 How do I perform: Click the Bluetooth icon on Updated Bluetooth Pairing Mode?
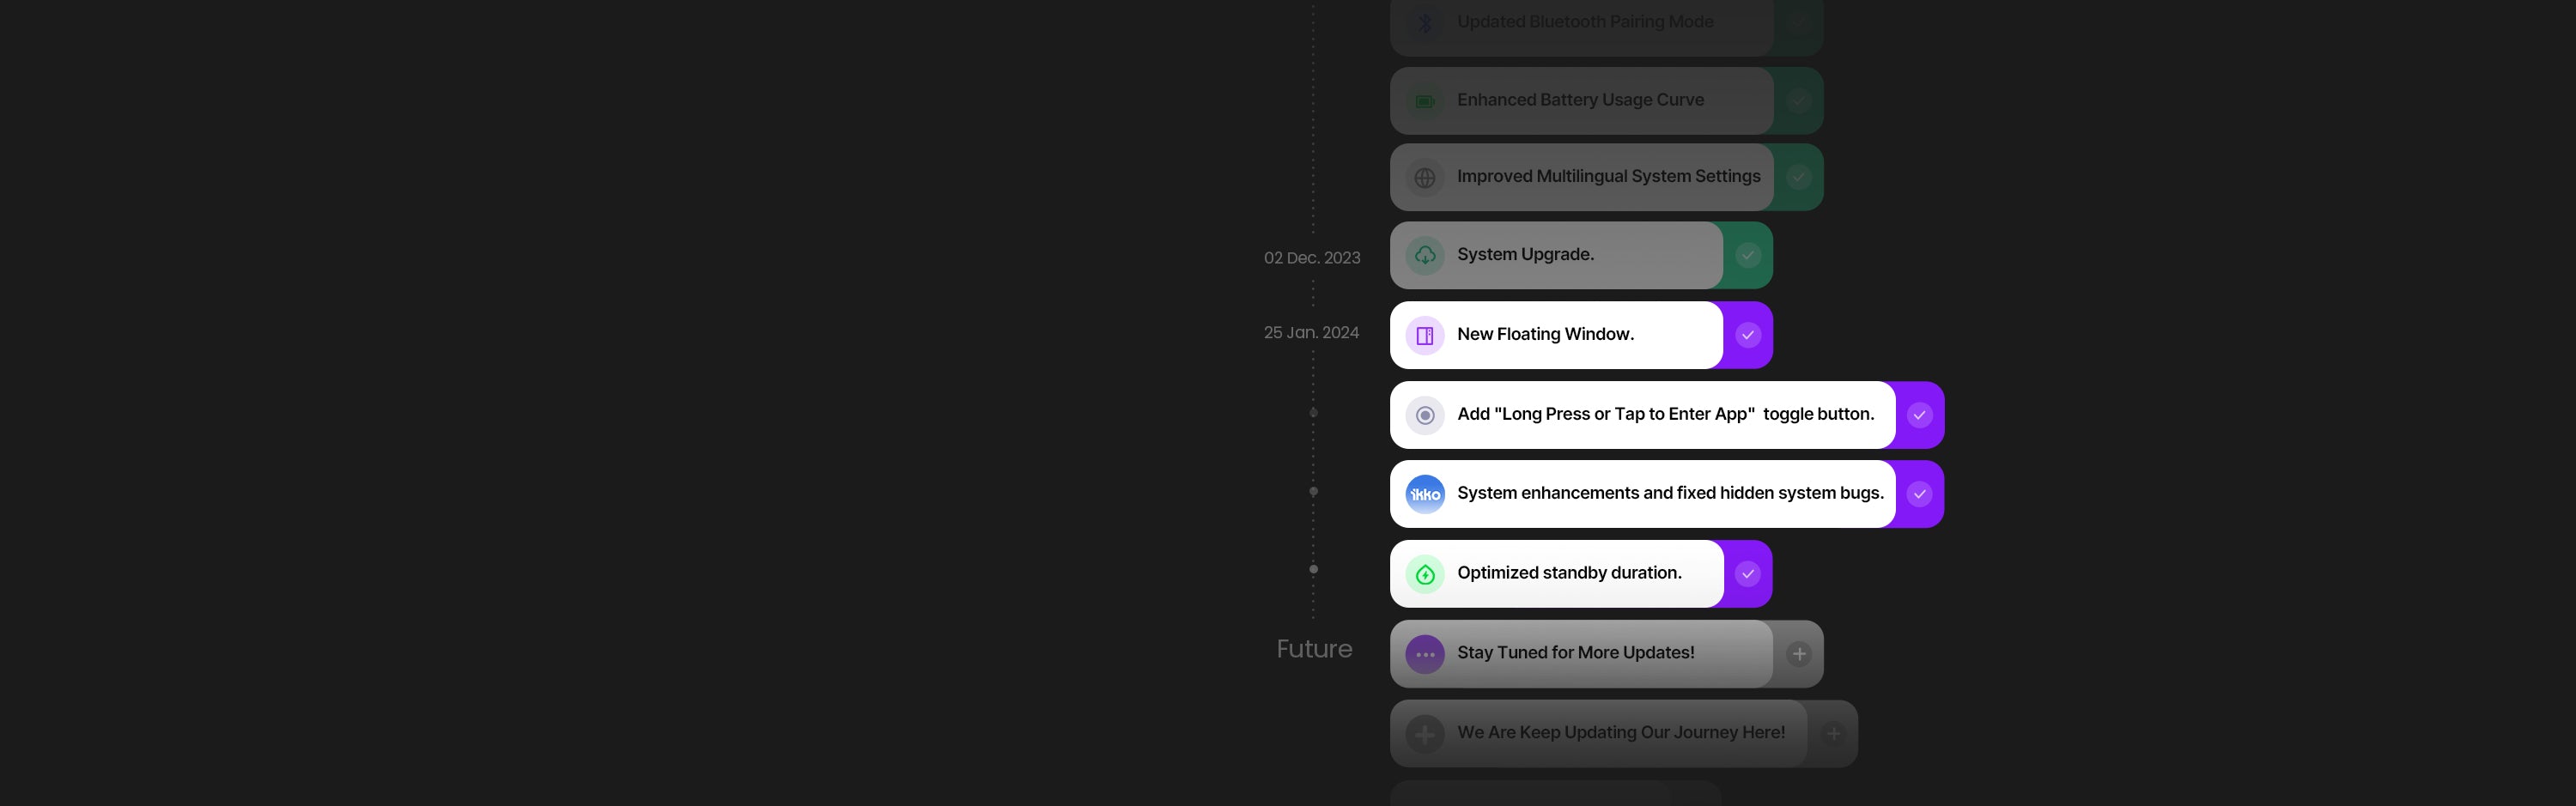1425,22
